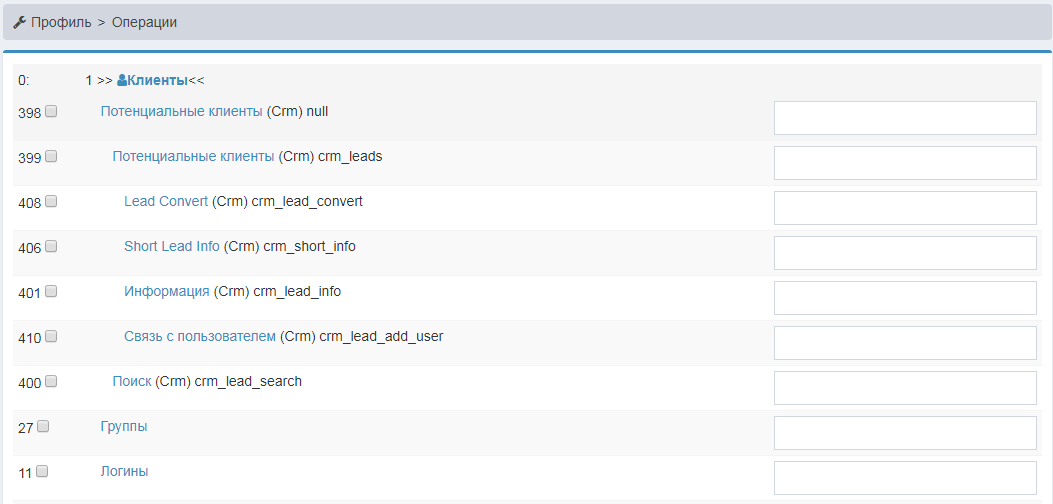Open Связь с пользователем link
This screenshot has width=1053, height=504.
199,336
